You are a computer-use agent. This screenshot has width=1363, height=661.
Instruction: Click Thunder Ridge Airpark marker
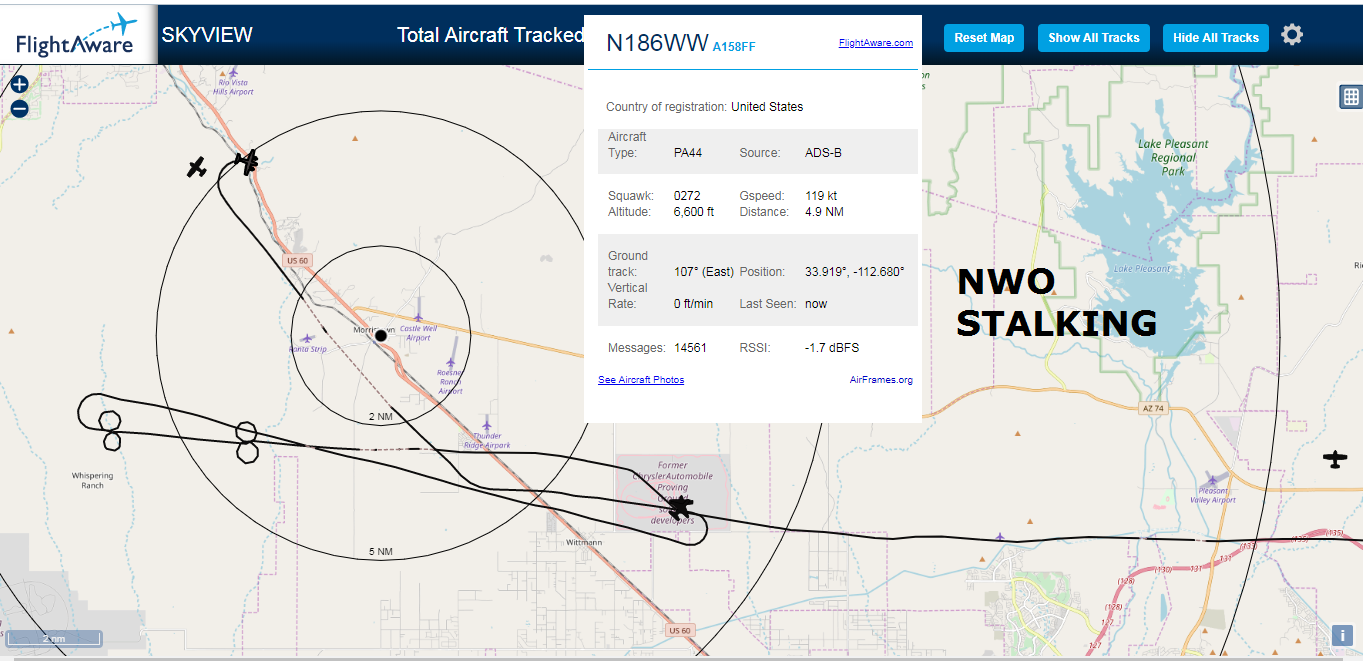coord(487,424)
